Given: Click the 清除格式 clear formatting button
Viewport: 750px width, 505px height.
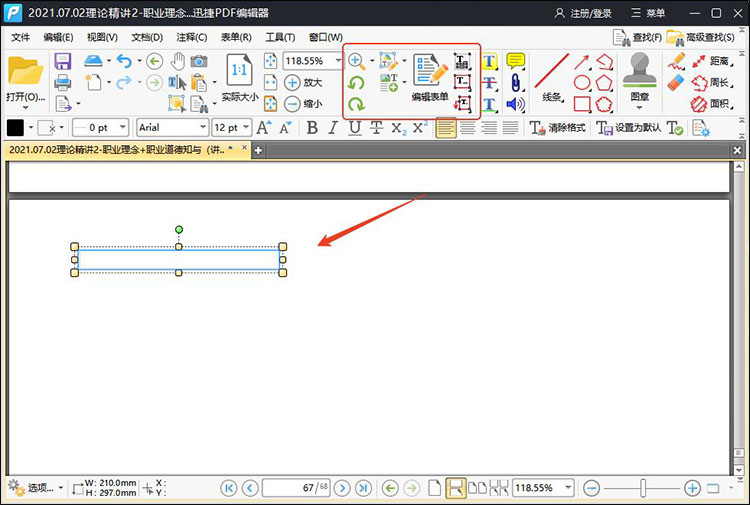Looking at the screenshot, I should pos(558,128).
